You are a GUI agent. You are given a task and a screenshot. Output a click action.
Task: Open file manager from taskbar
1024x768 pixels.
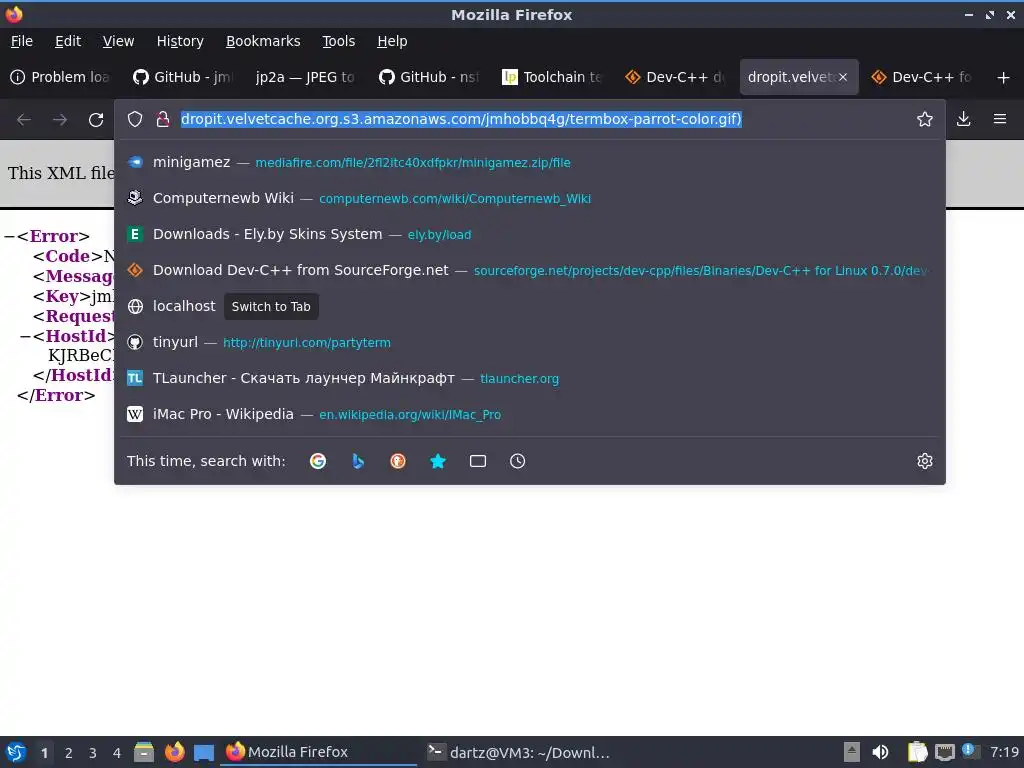144,752
